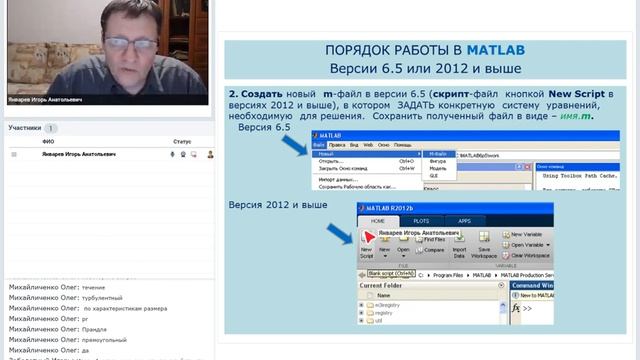Click chat message 'Прандтля'
This screenshot has width=640, height=360.
point(94,329)
